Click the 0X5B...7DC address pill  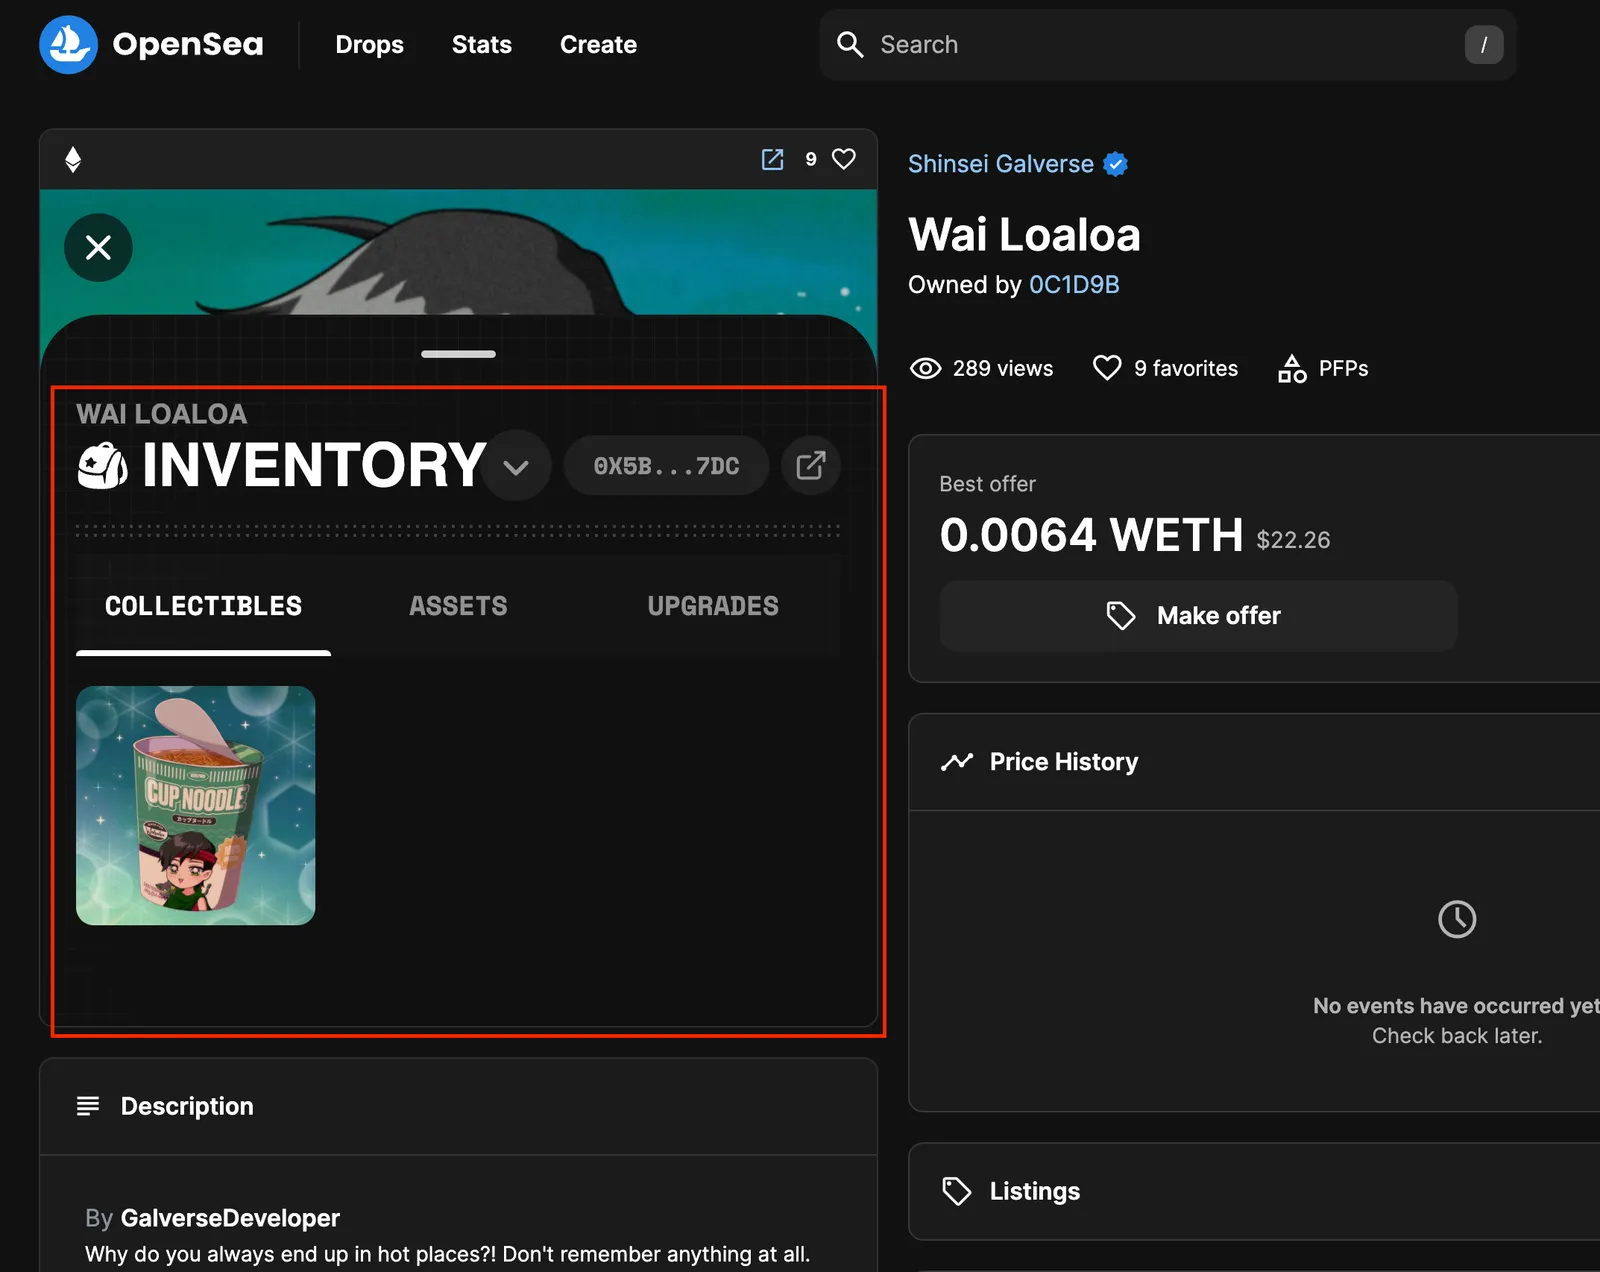click(666, 466)
